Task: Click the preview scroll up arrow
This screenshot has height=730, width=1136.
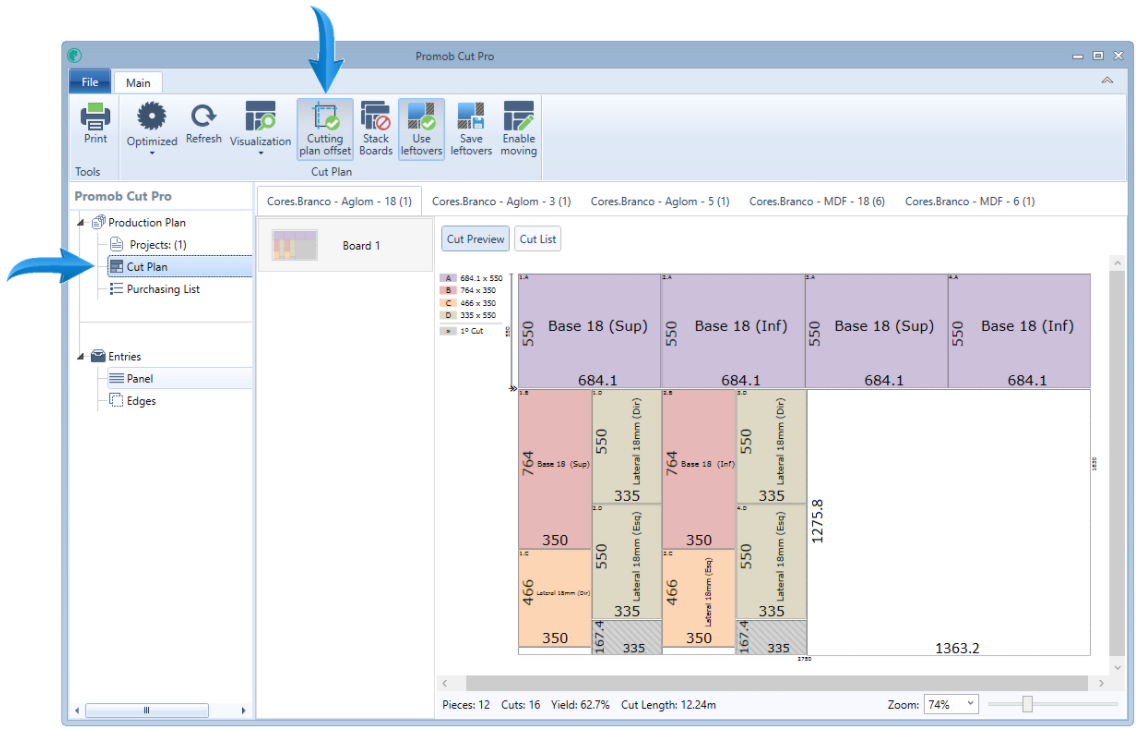Action: (1117, 263)
